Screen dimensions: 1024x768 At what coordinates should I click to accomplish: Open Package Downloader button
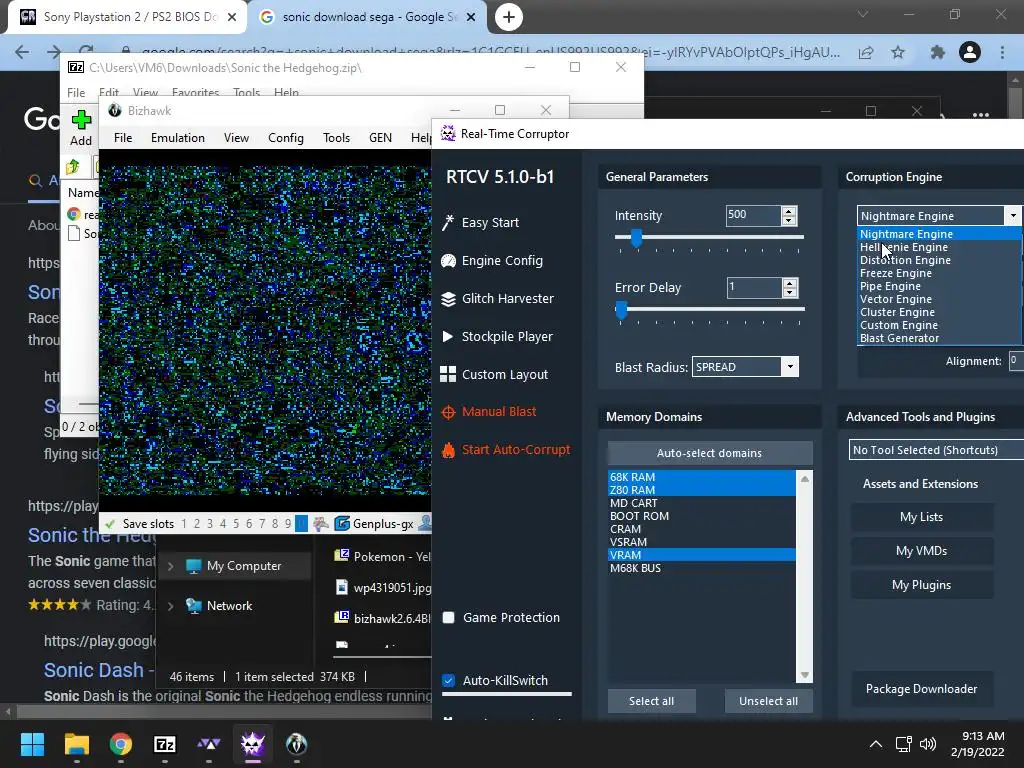pos(921,689)
